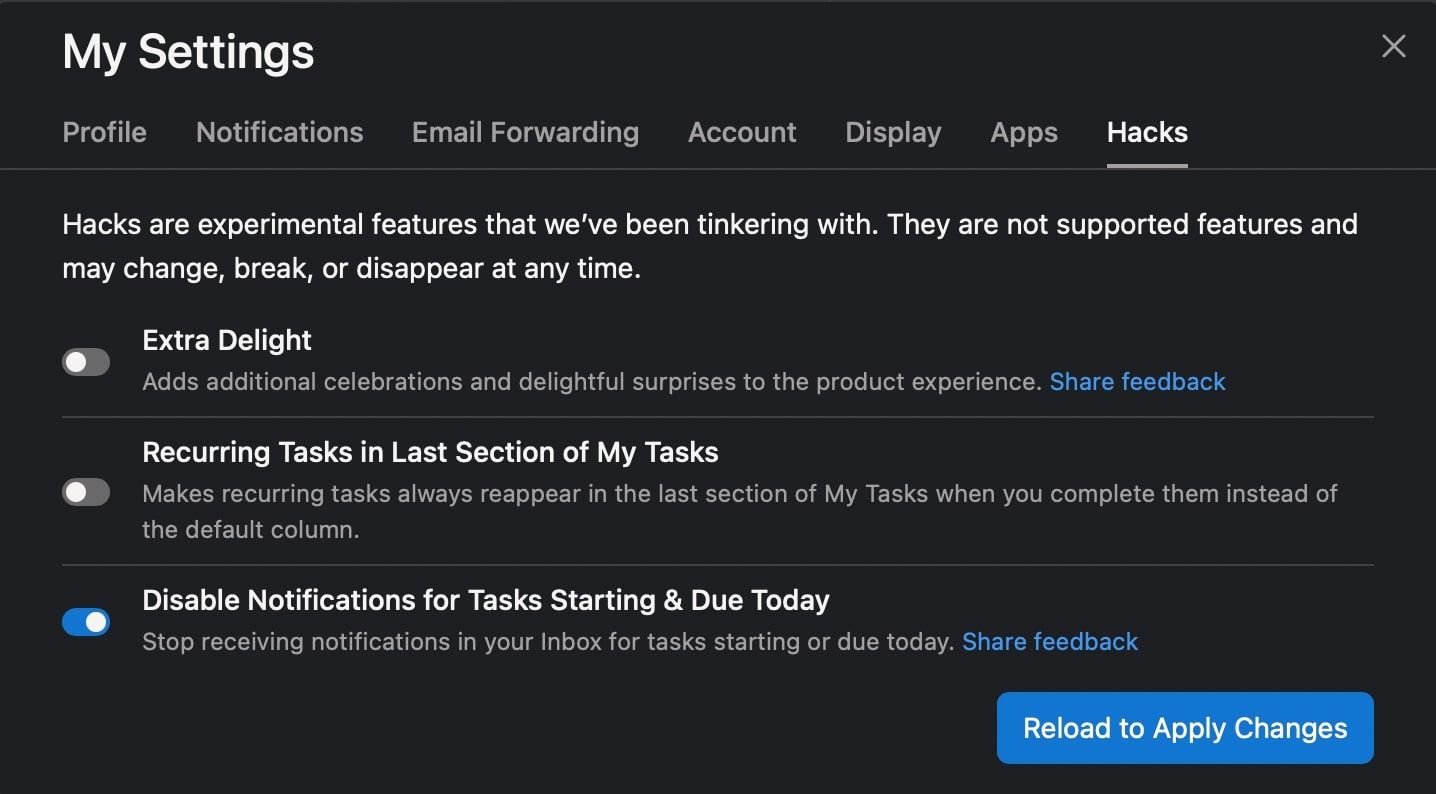This screenshot has width=1436, height=794.
Task: Close the My Settings dialog
Action: coord(1393,46)
